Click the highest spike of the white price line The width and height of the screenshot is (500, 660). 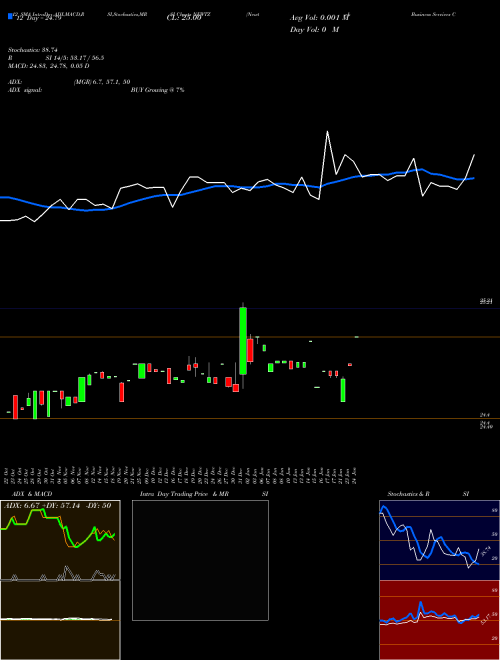[327, 132]
